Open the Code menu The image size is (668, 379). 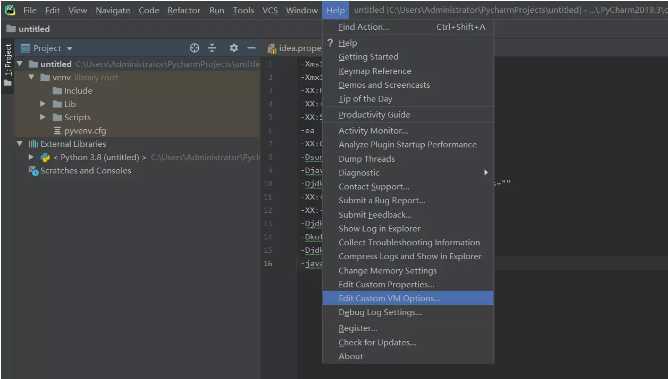(x=149, y=10)
